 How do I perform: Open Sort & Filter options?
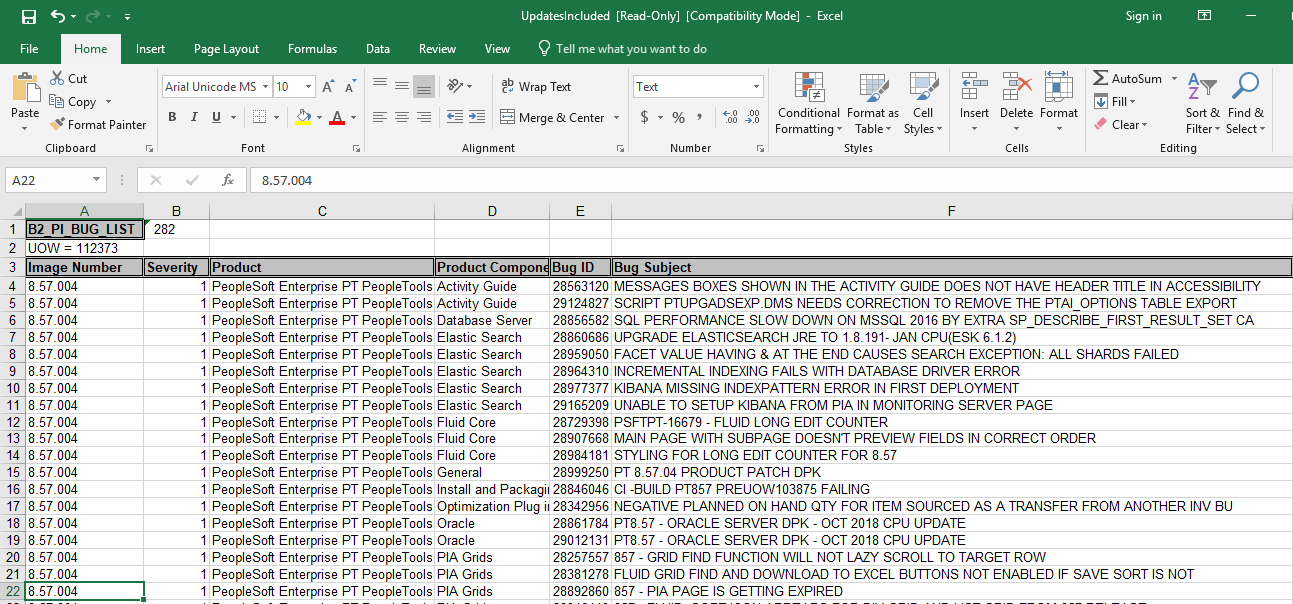[1202, 104]
